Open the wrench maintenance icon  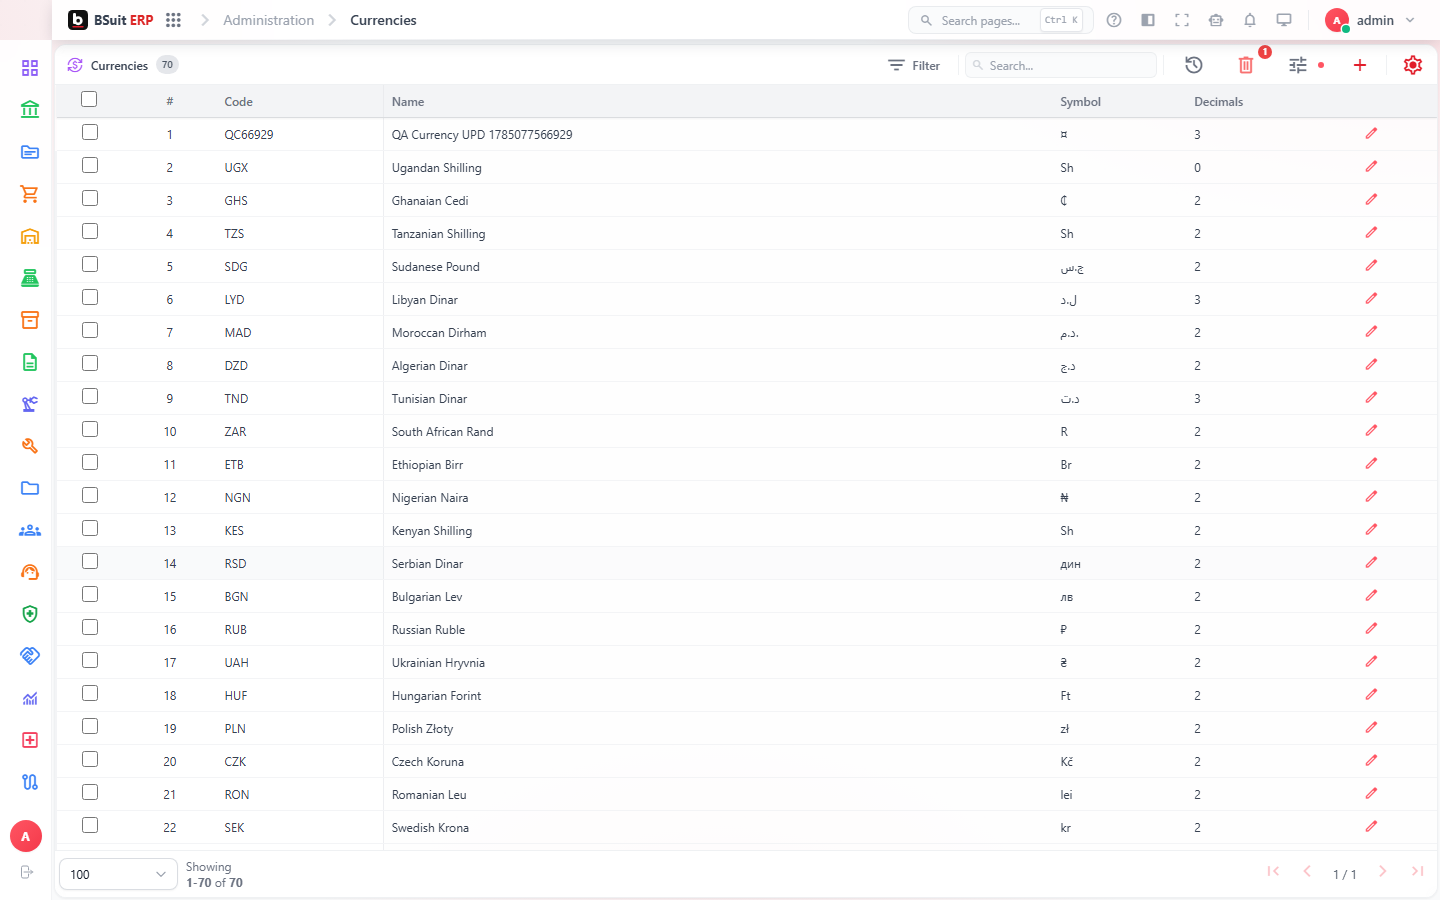[x=30, y=446]
